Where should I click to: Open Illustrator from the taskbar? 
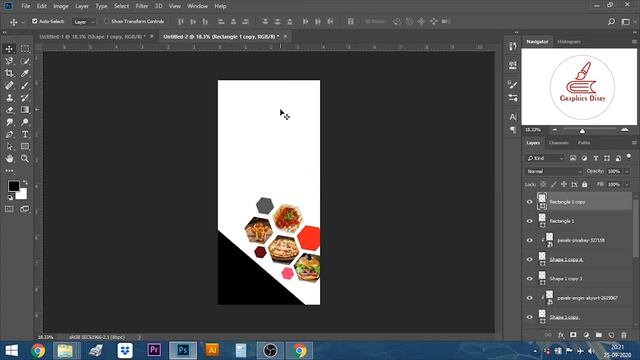tap(212, 351)
